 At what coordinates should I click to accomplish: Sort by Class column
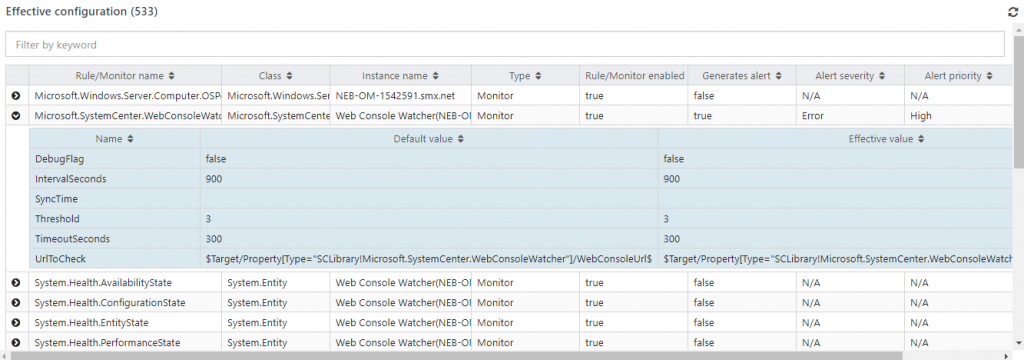coord(276,76)
